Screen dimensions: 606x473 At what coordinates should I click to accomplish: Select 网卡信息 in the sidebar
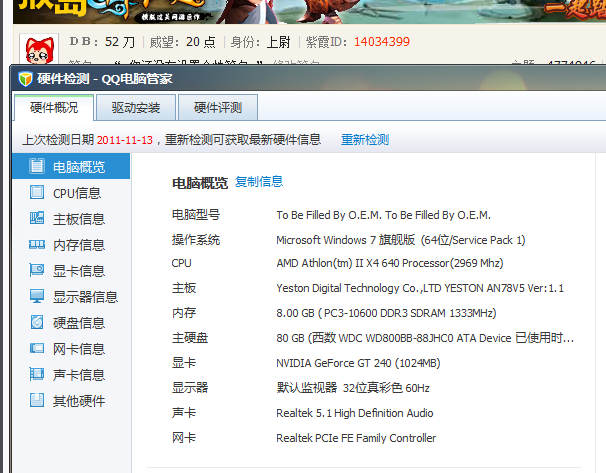(x=71, y=349)
